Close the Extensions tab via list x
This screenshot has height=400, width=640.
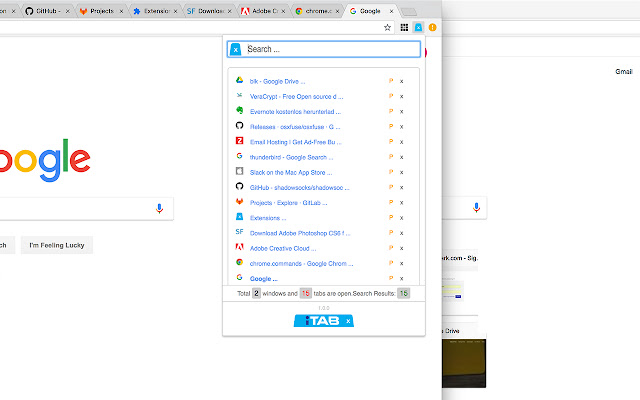coord(402,218)
